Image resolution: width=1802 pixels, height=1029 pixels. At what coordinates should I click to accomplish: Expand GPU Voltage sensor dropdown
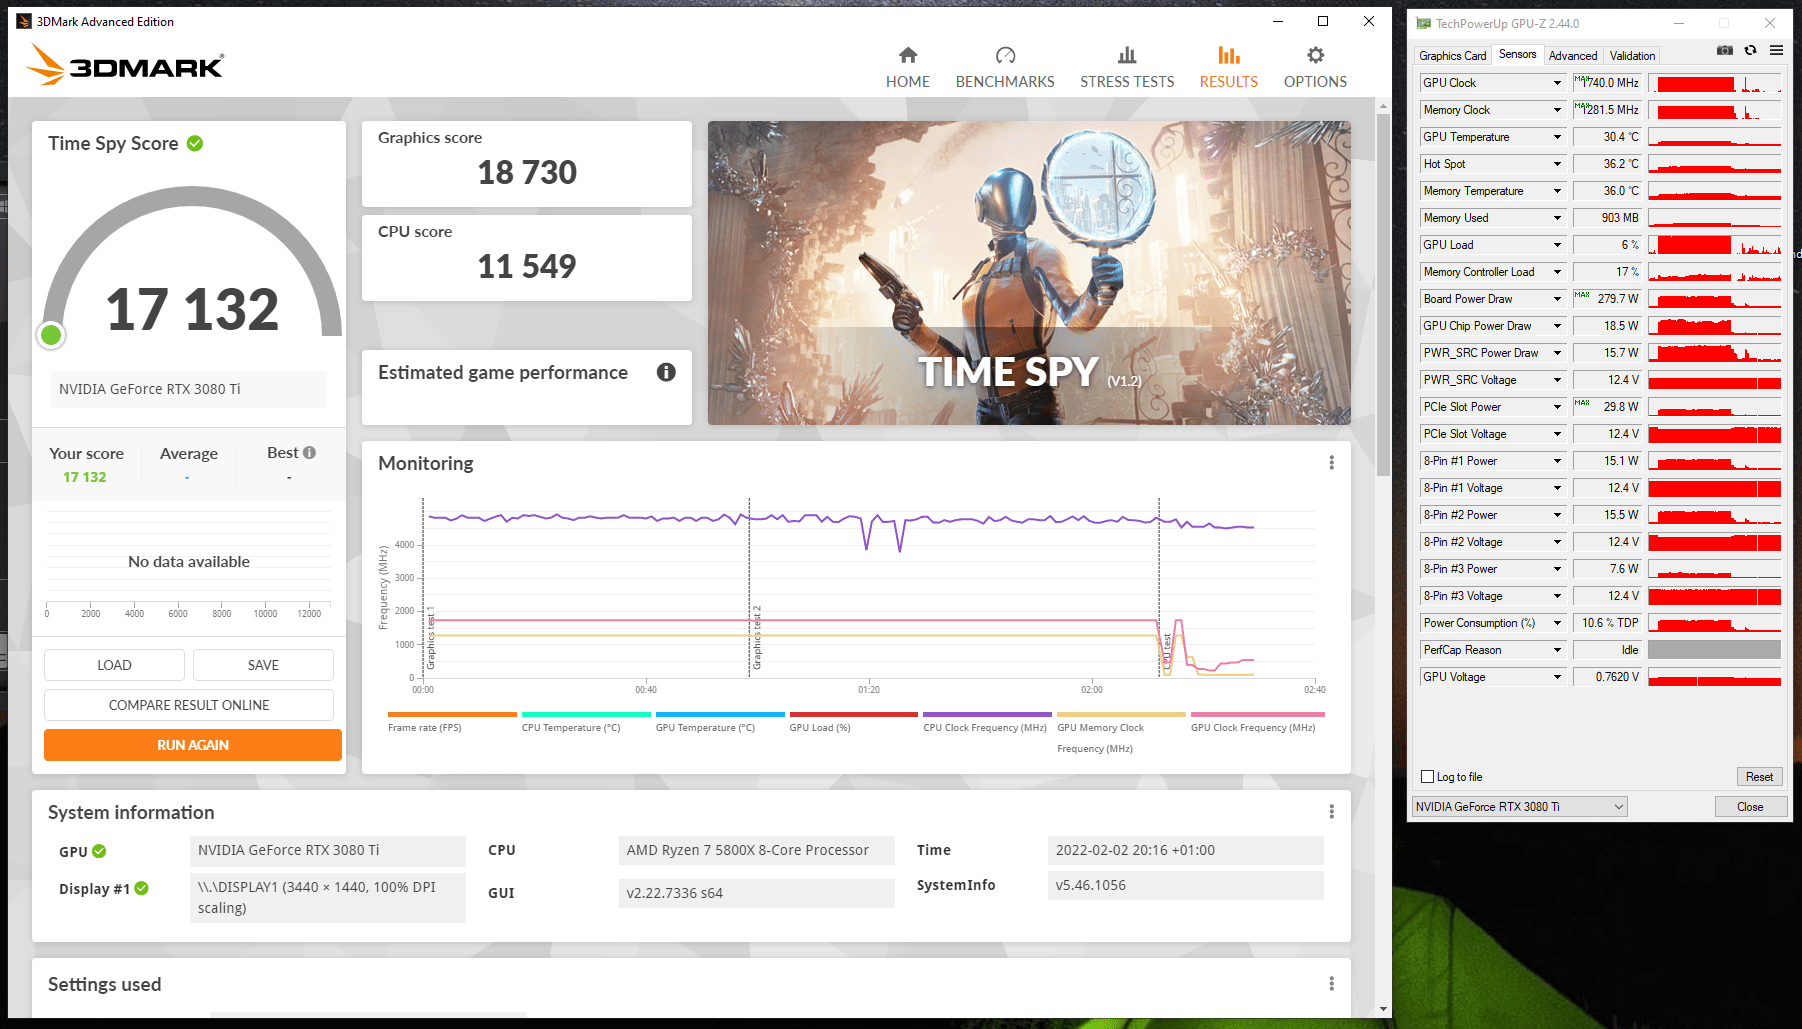(1557, 677)
